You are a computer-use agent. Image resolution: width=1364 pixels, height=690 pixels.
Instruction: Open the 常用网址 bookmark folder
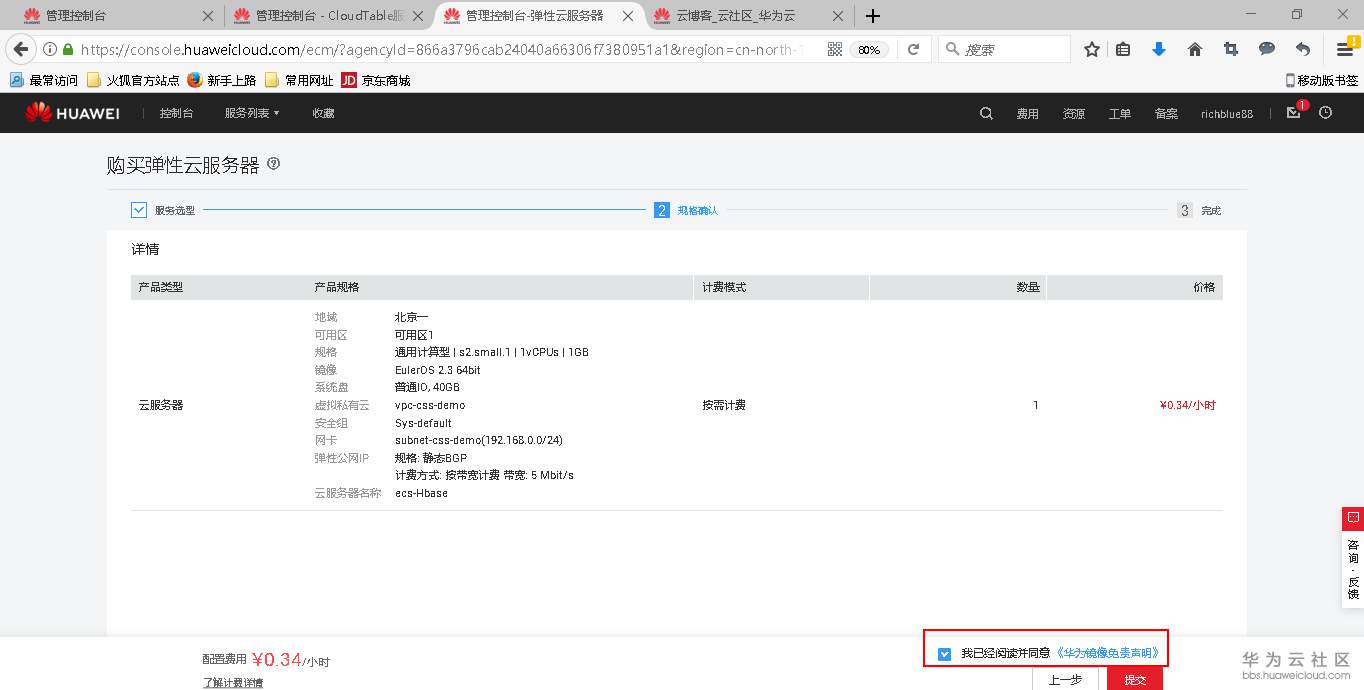tap(298, 80)
